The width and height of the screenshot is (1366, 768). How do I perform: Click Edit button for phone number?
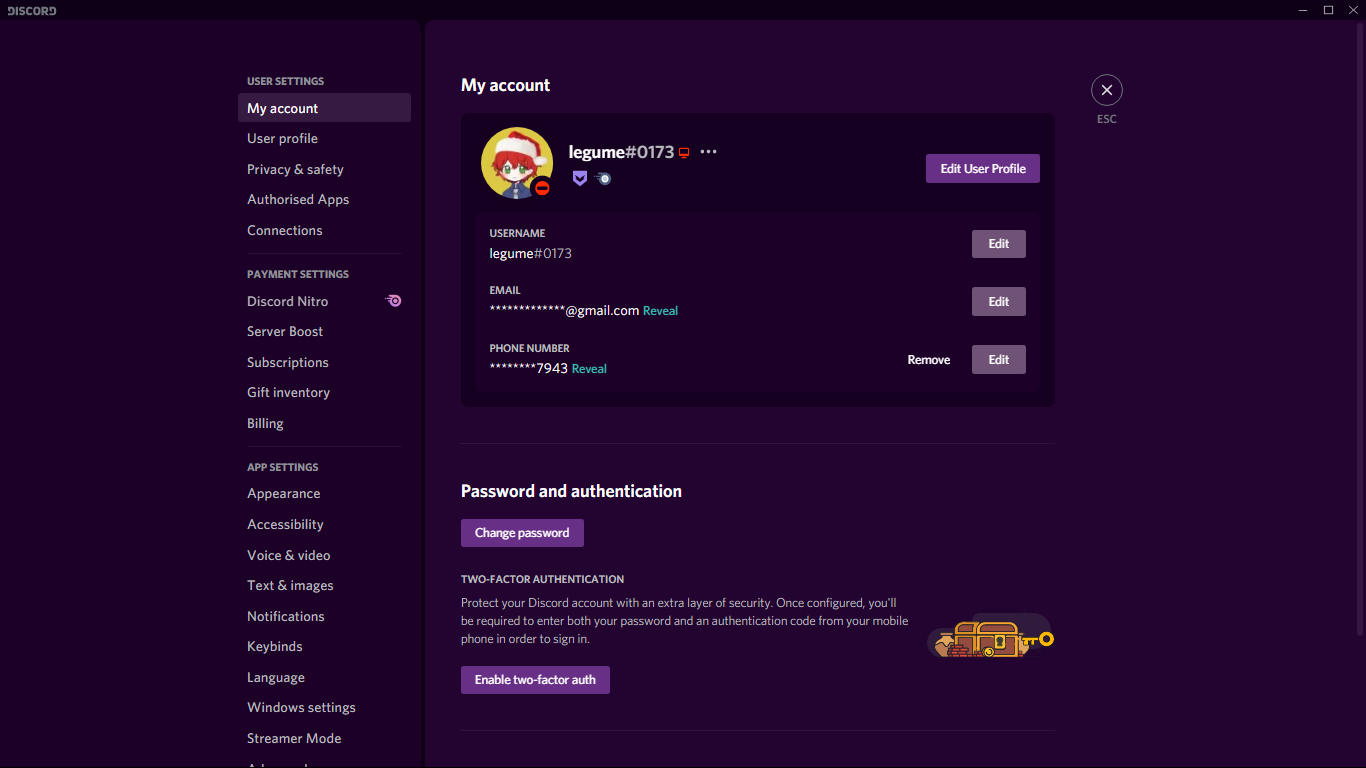tap(998, 360)
